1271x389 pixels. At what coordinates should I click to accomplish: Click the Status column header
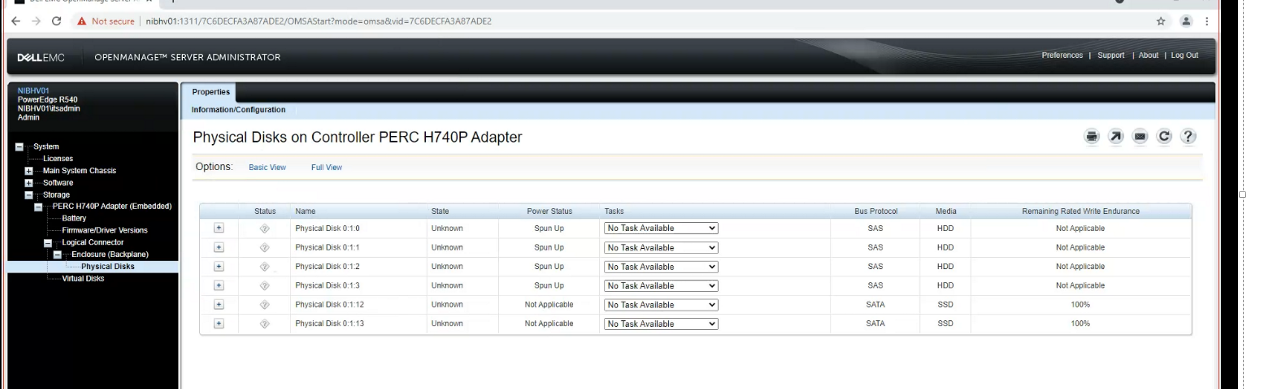pos(265,211)
